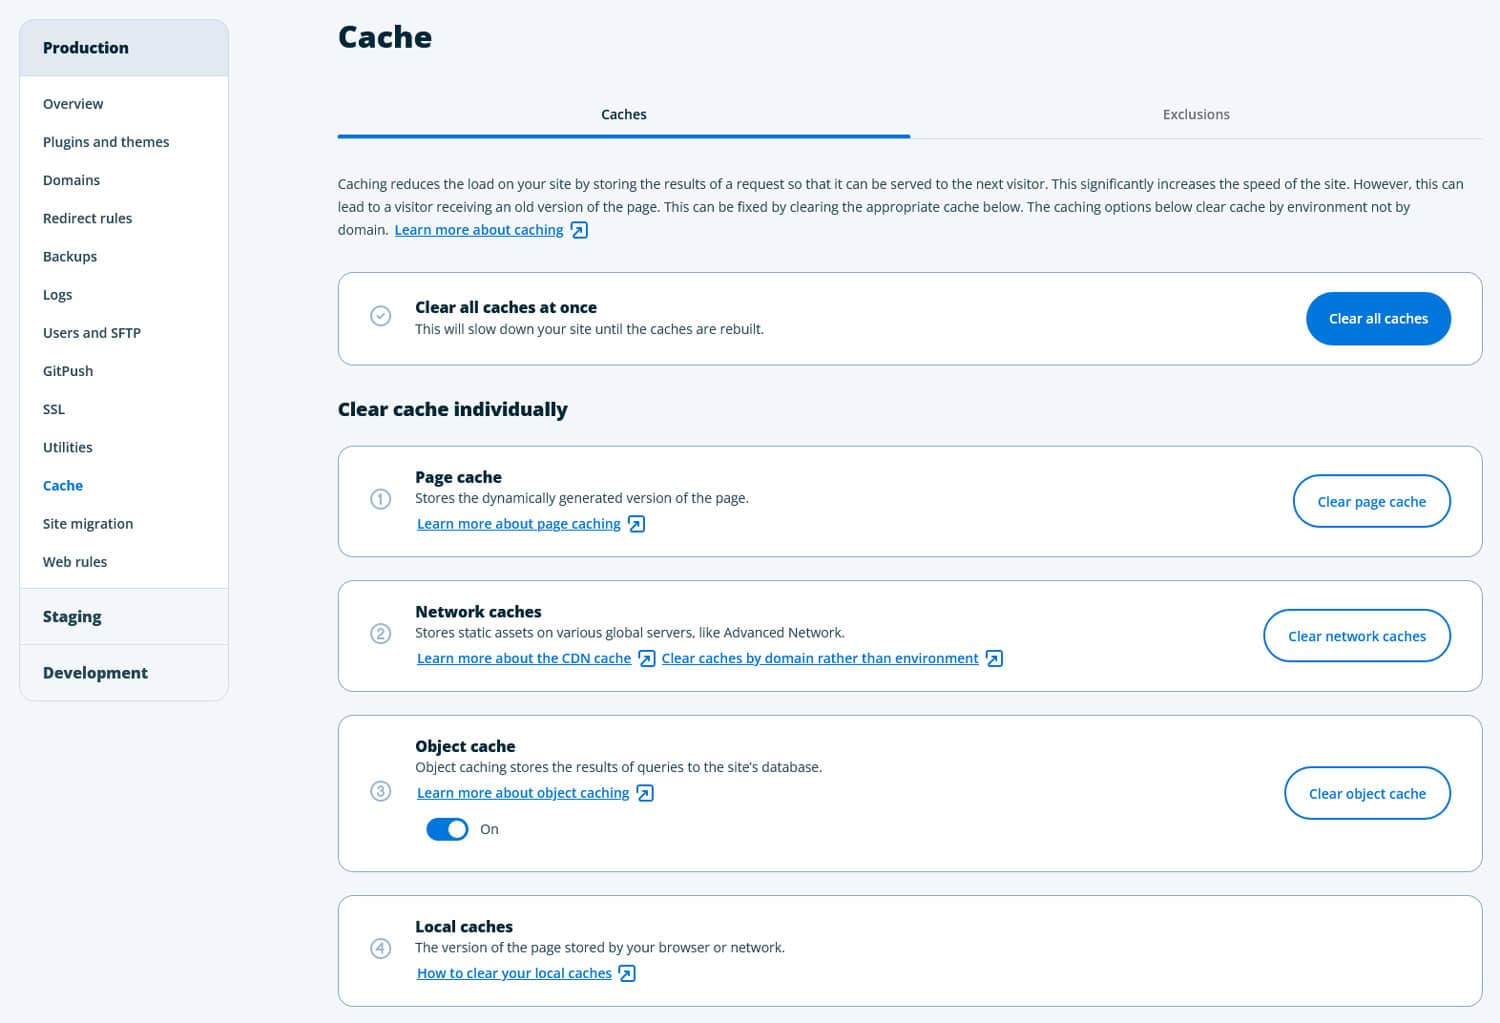Image resolution: width=1500 pixels, height=1023 pixels.
Task: Click external-link icon after domain rather than environment
Action: pyautogui.click(x=994, y=658)
